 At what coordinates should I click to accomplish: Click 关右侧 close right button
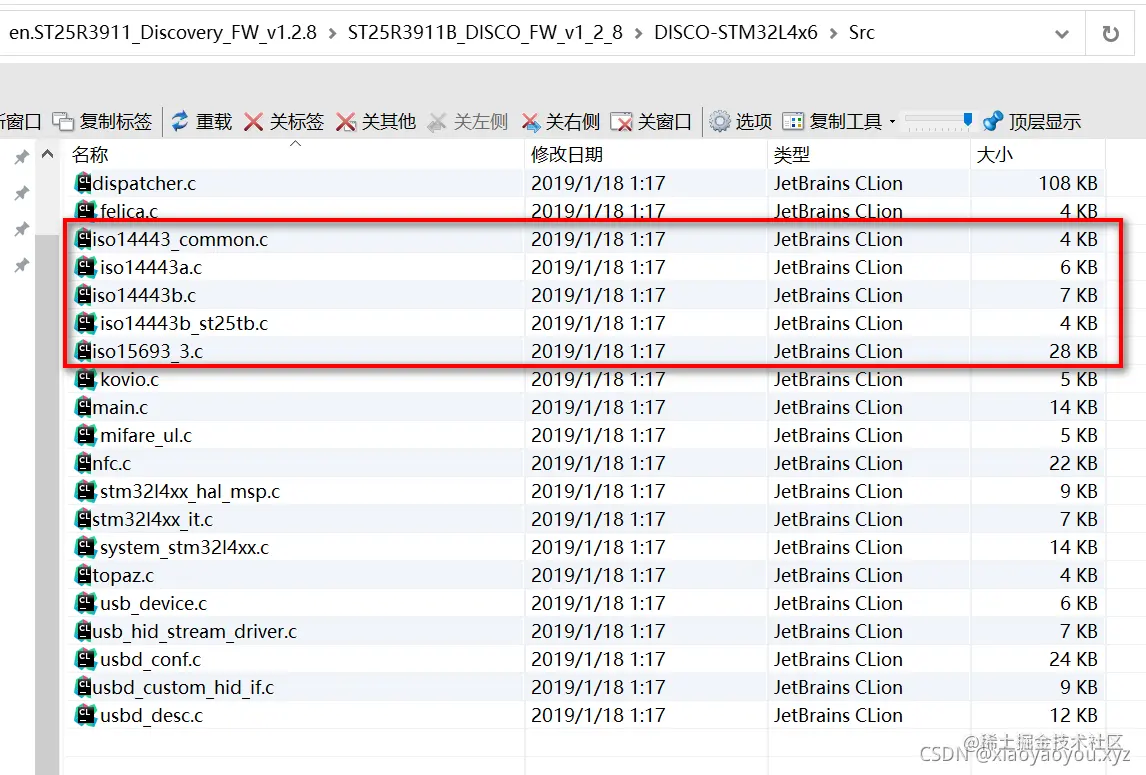[x=561, y=121]
